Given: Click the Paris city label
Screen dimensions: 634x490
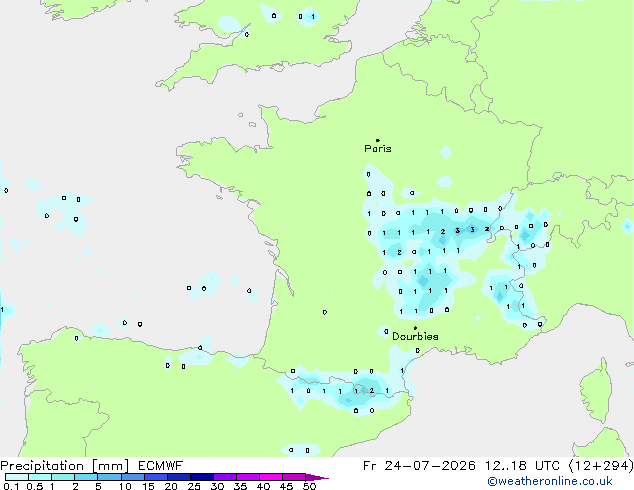Looking at the screenshot, I should [378, 149].
